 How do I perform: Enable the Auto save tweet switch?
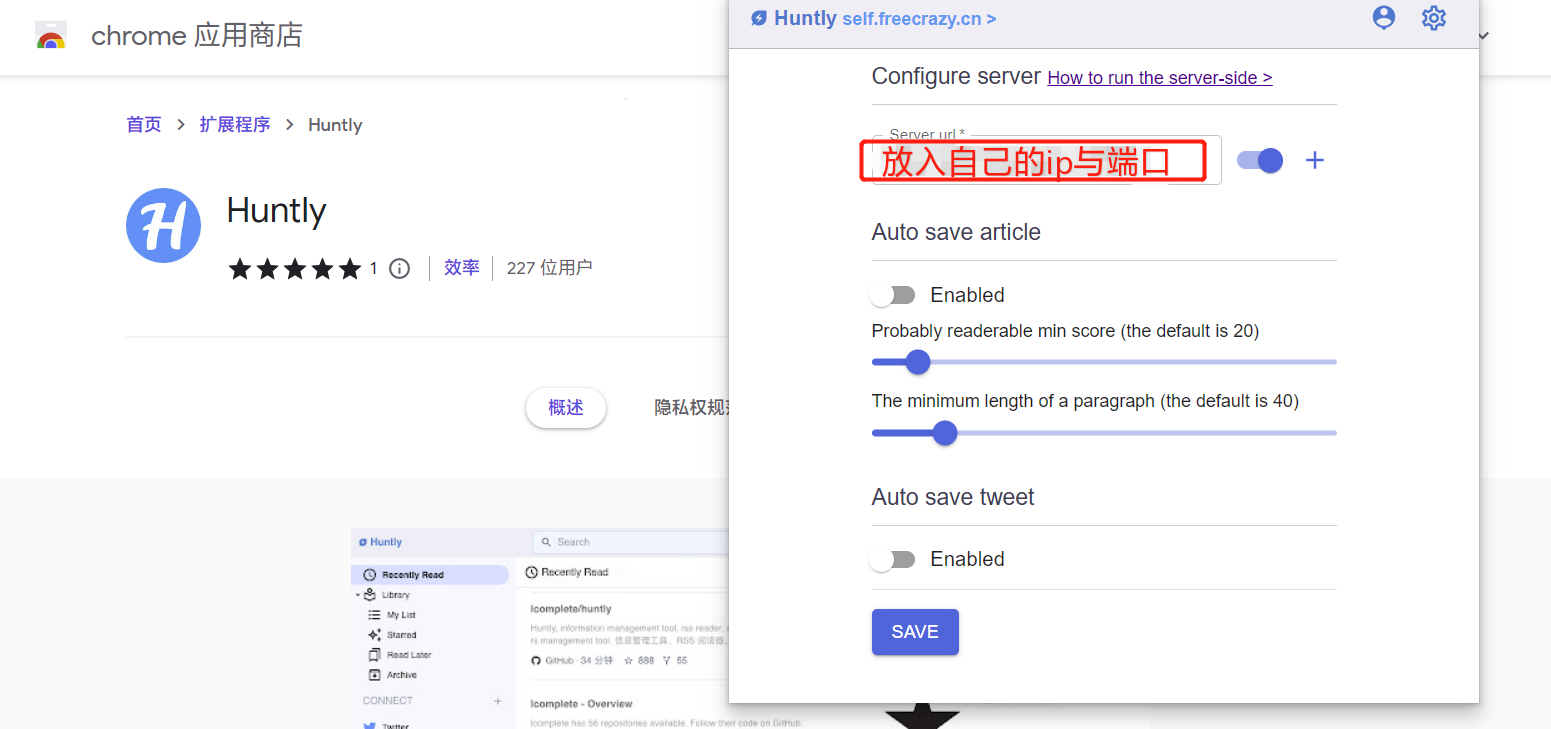(892, 559)
